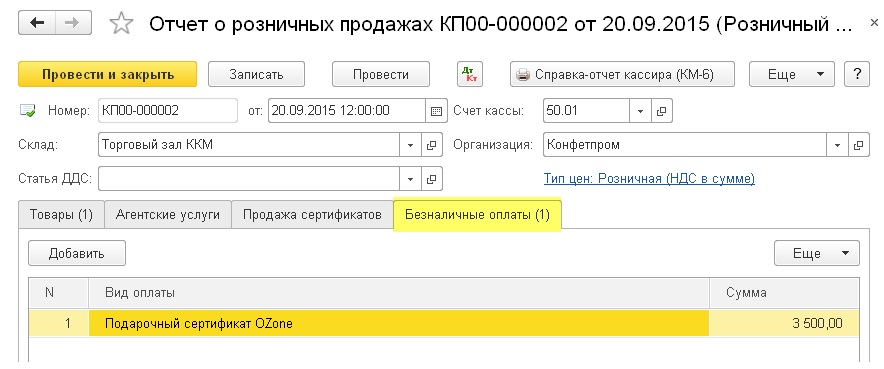Expand the Счет кассы dropdown list
Screen dimensions: 884x369
point(640,111)
